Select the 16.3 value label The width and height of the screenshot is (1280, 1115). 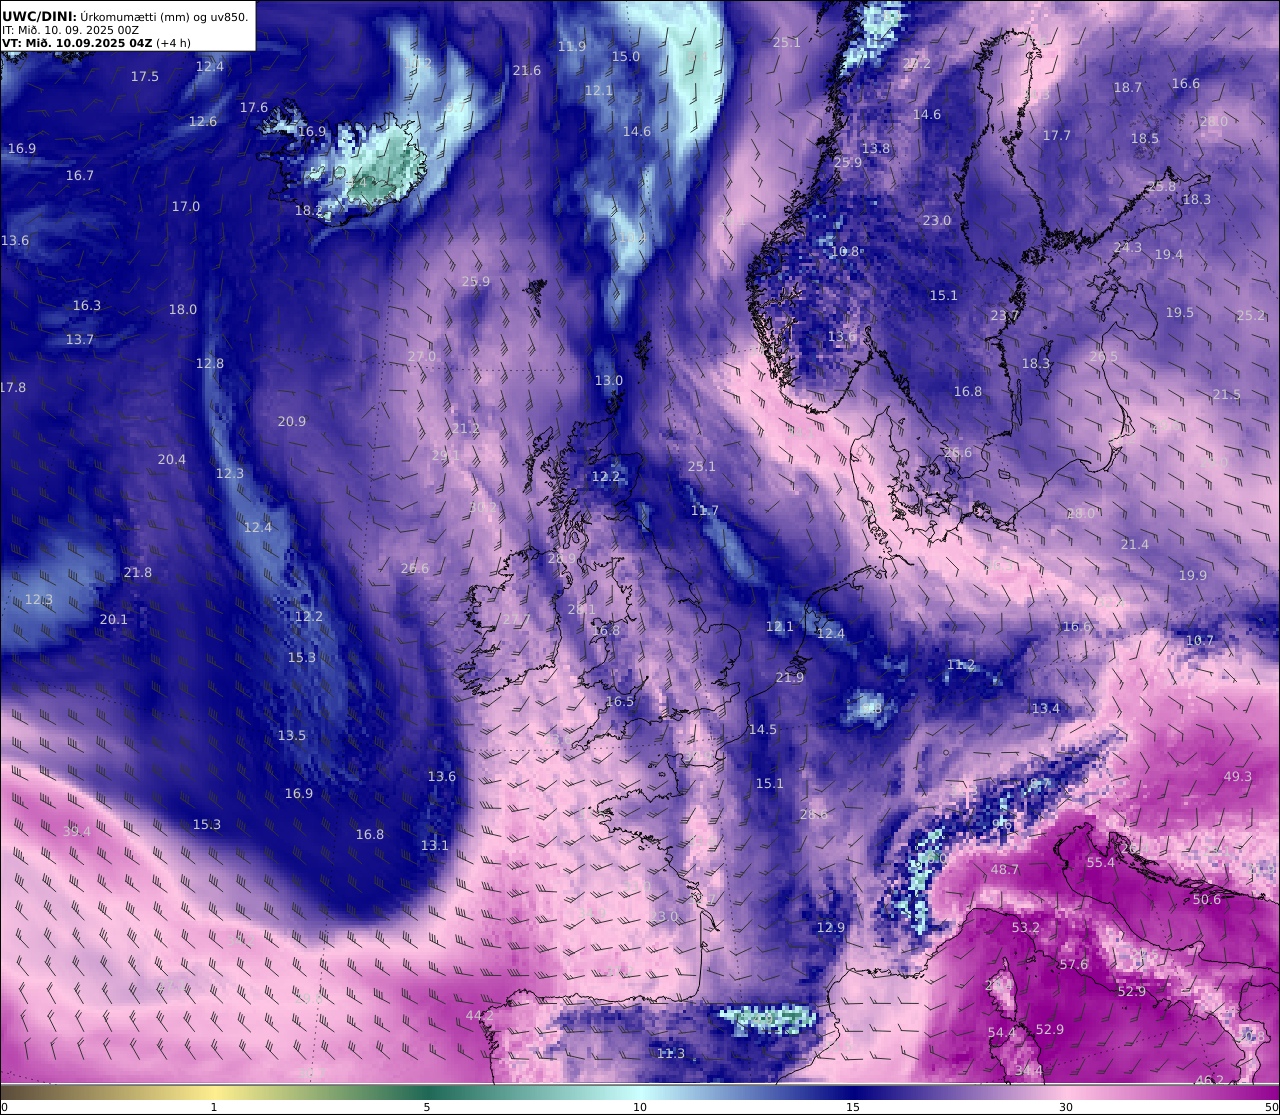coord(87,306)
